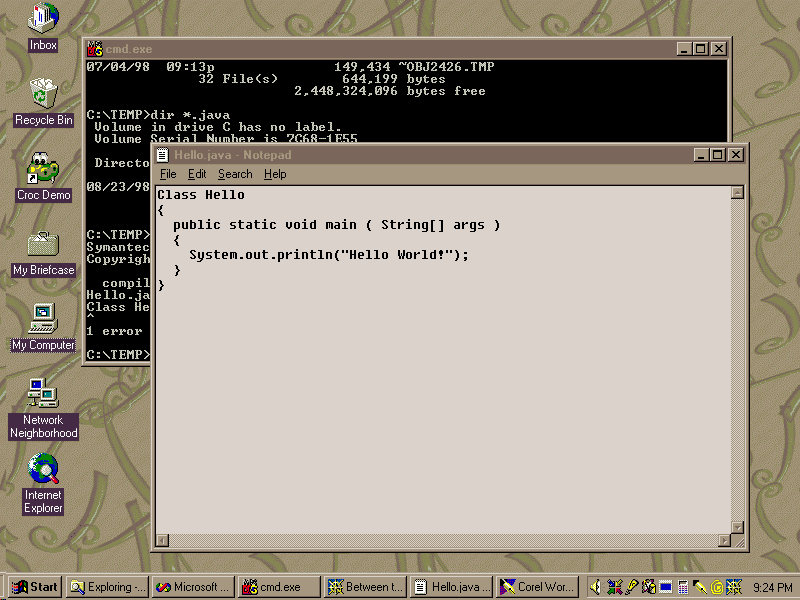The image size is (800, 600).
Task: Open the File menu in Notepad
Action: pyautogui.click(x=168, y=174)
